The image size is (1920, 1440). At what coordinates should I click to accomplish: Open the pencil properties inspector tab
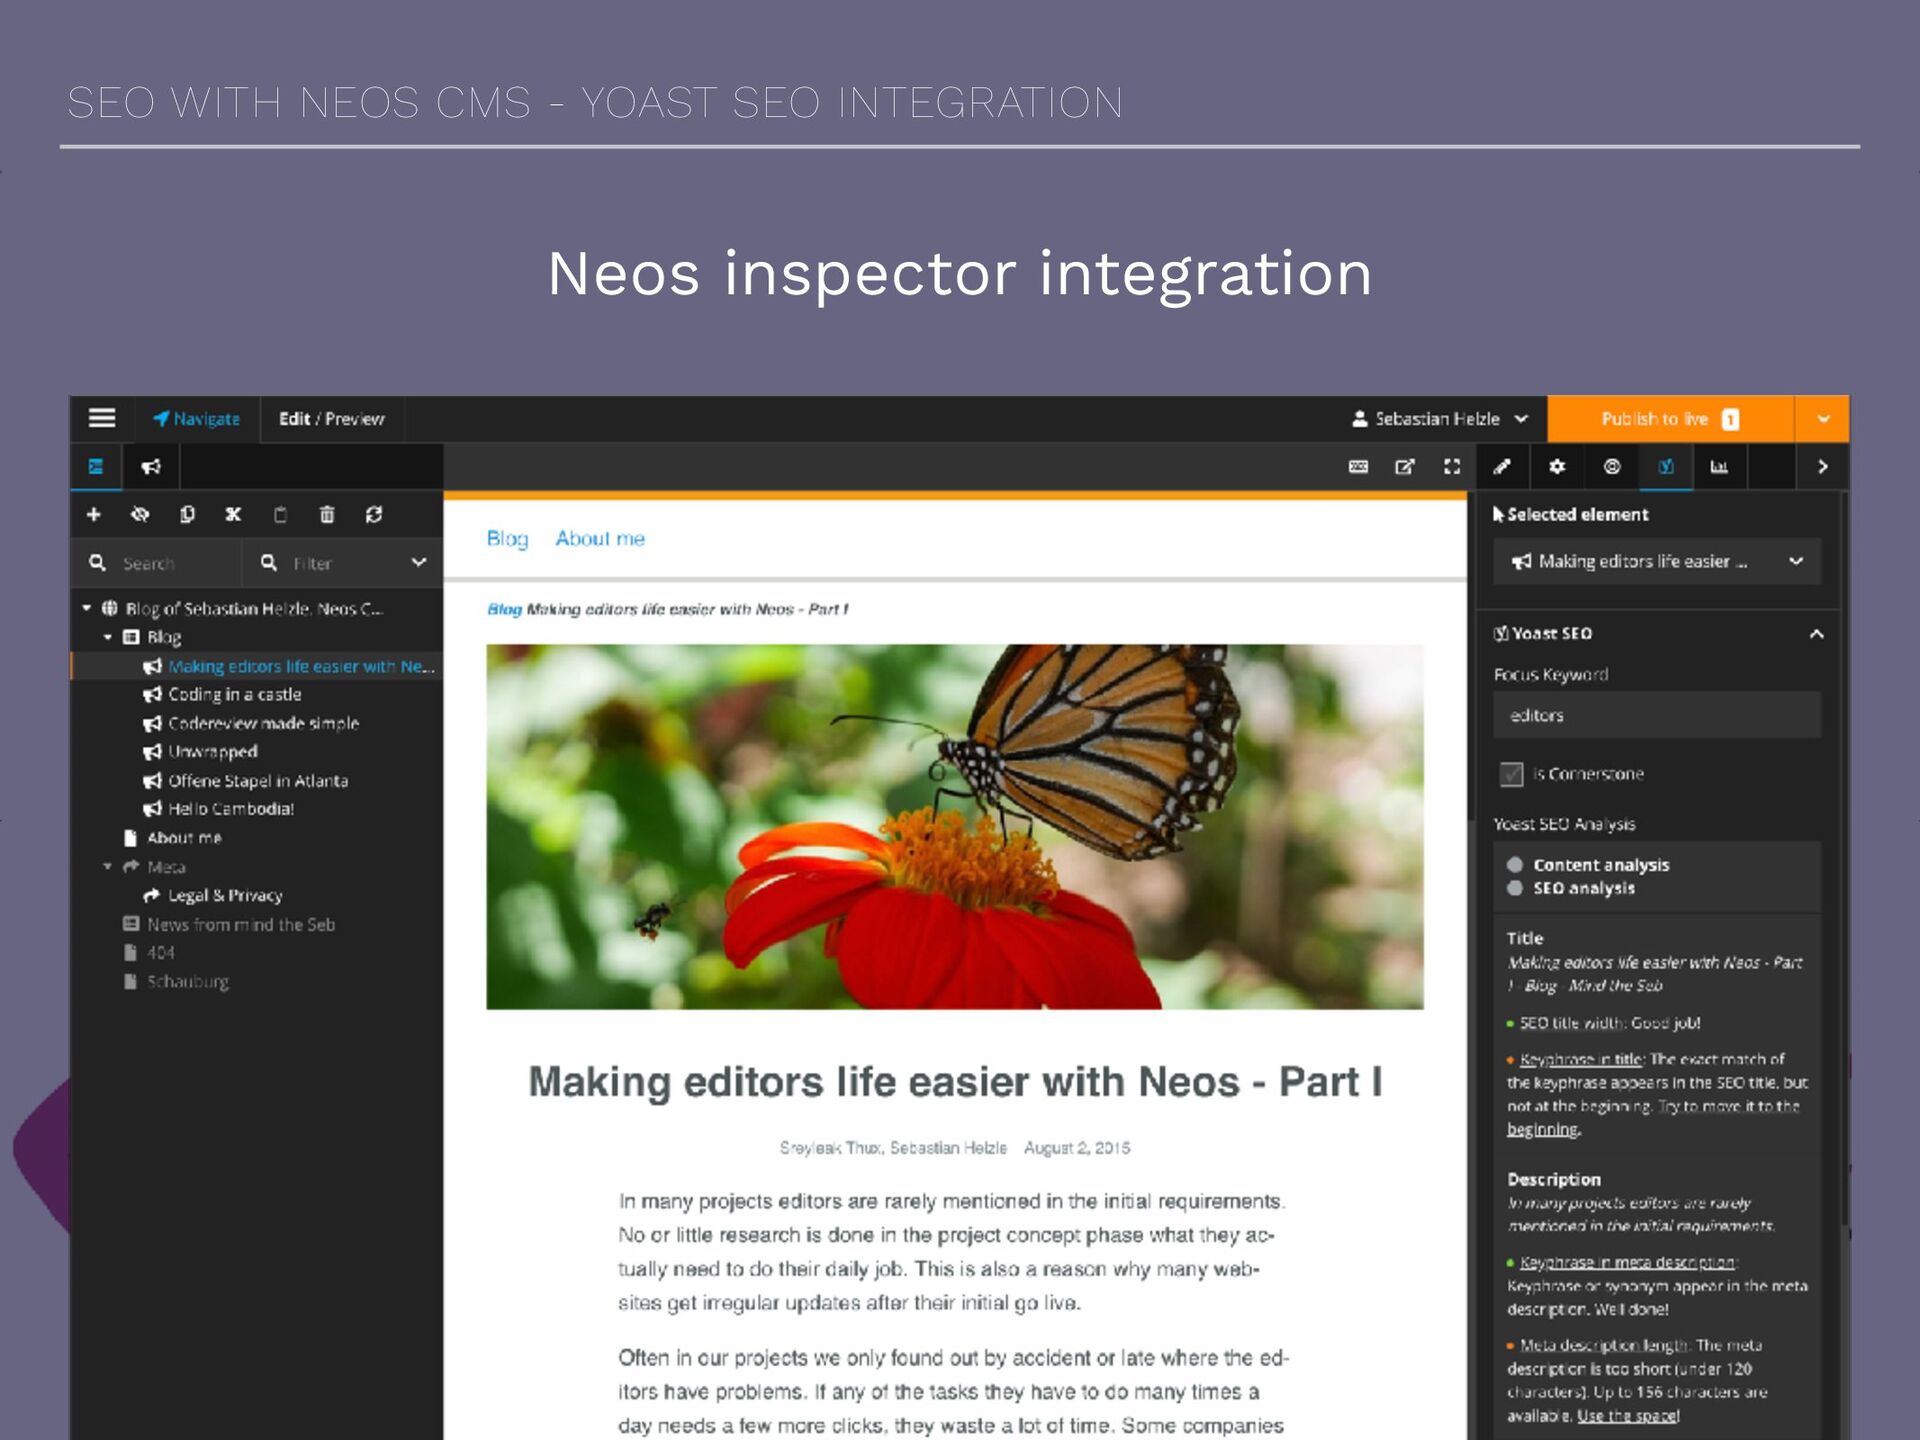point(1502,466)
